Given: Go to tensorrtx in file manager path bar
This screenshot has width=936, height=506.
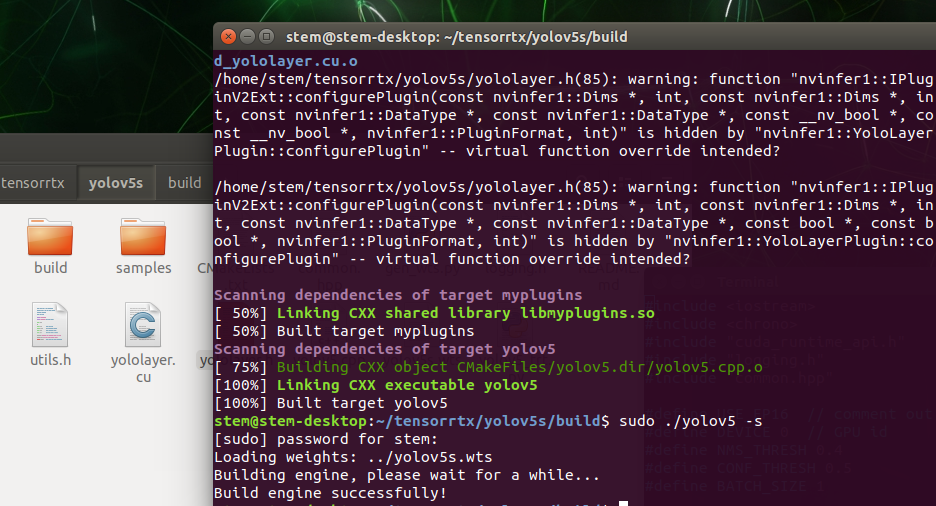Looking at the screenshot, I should click(x=33, y=183).
